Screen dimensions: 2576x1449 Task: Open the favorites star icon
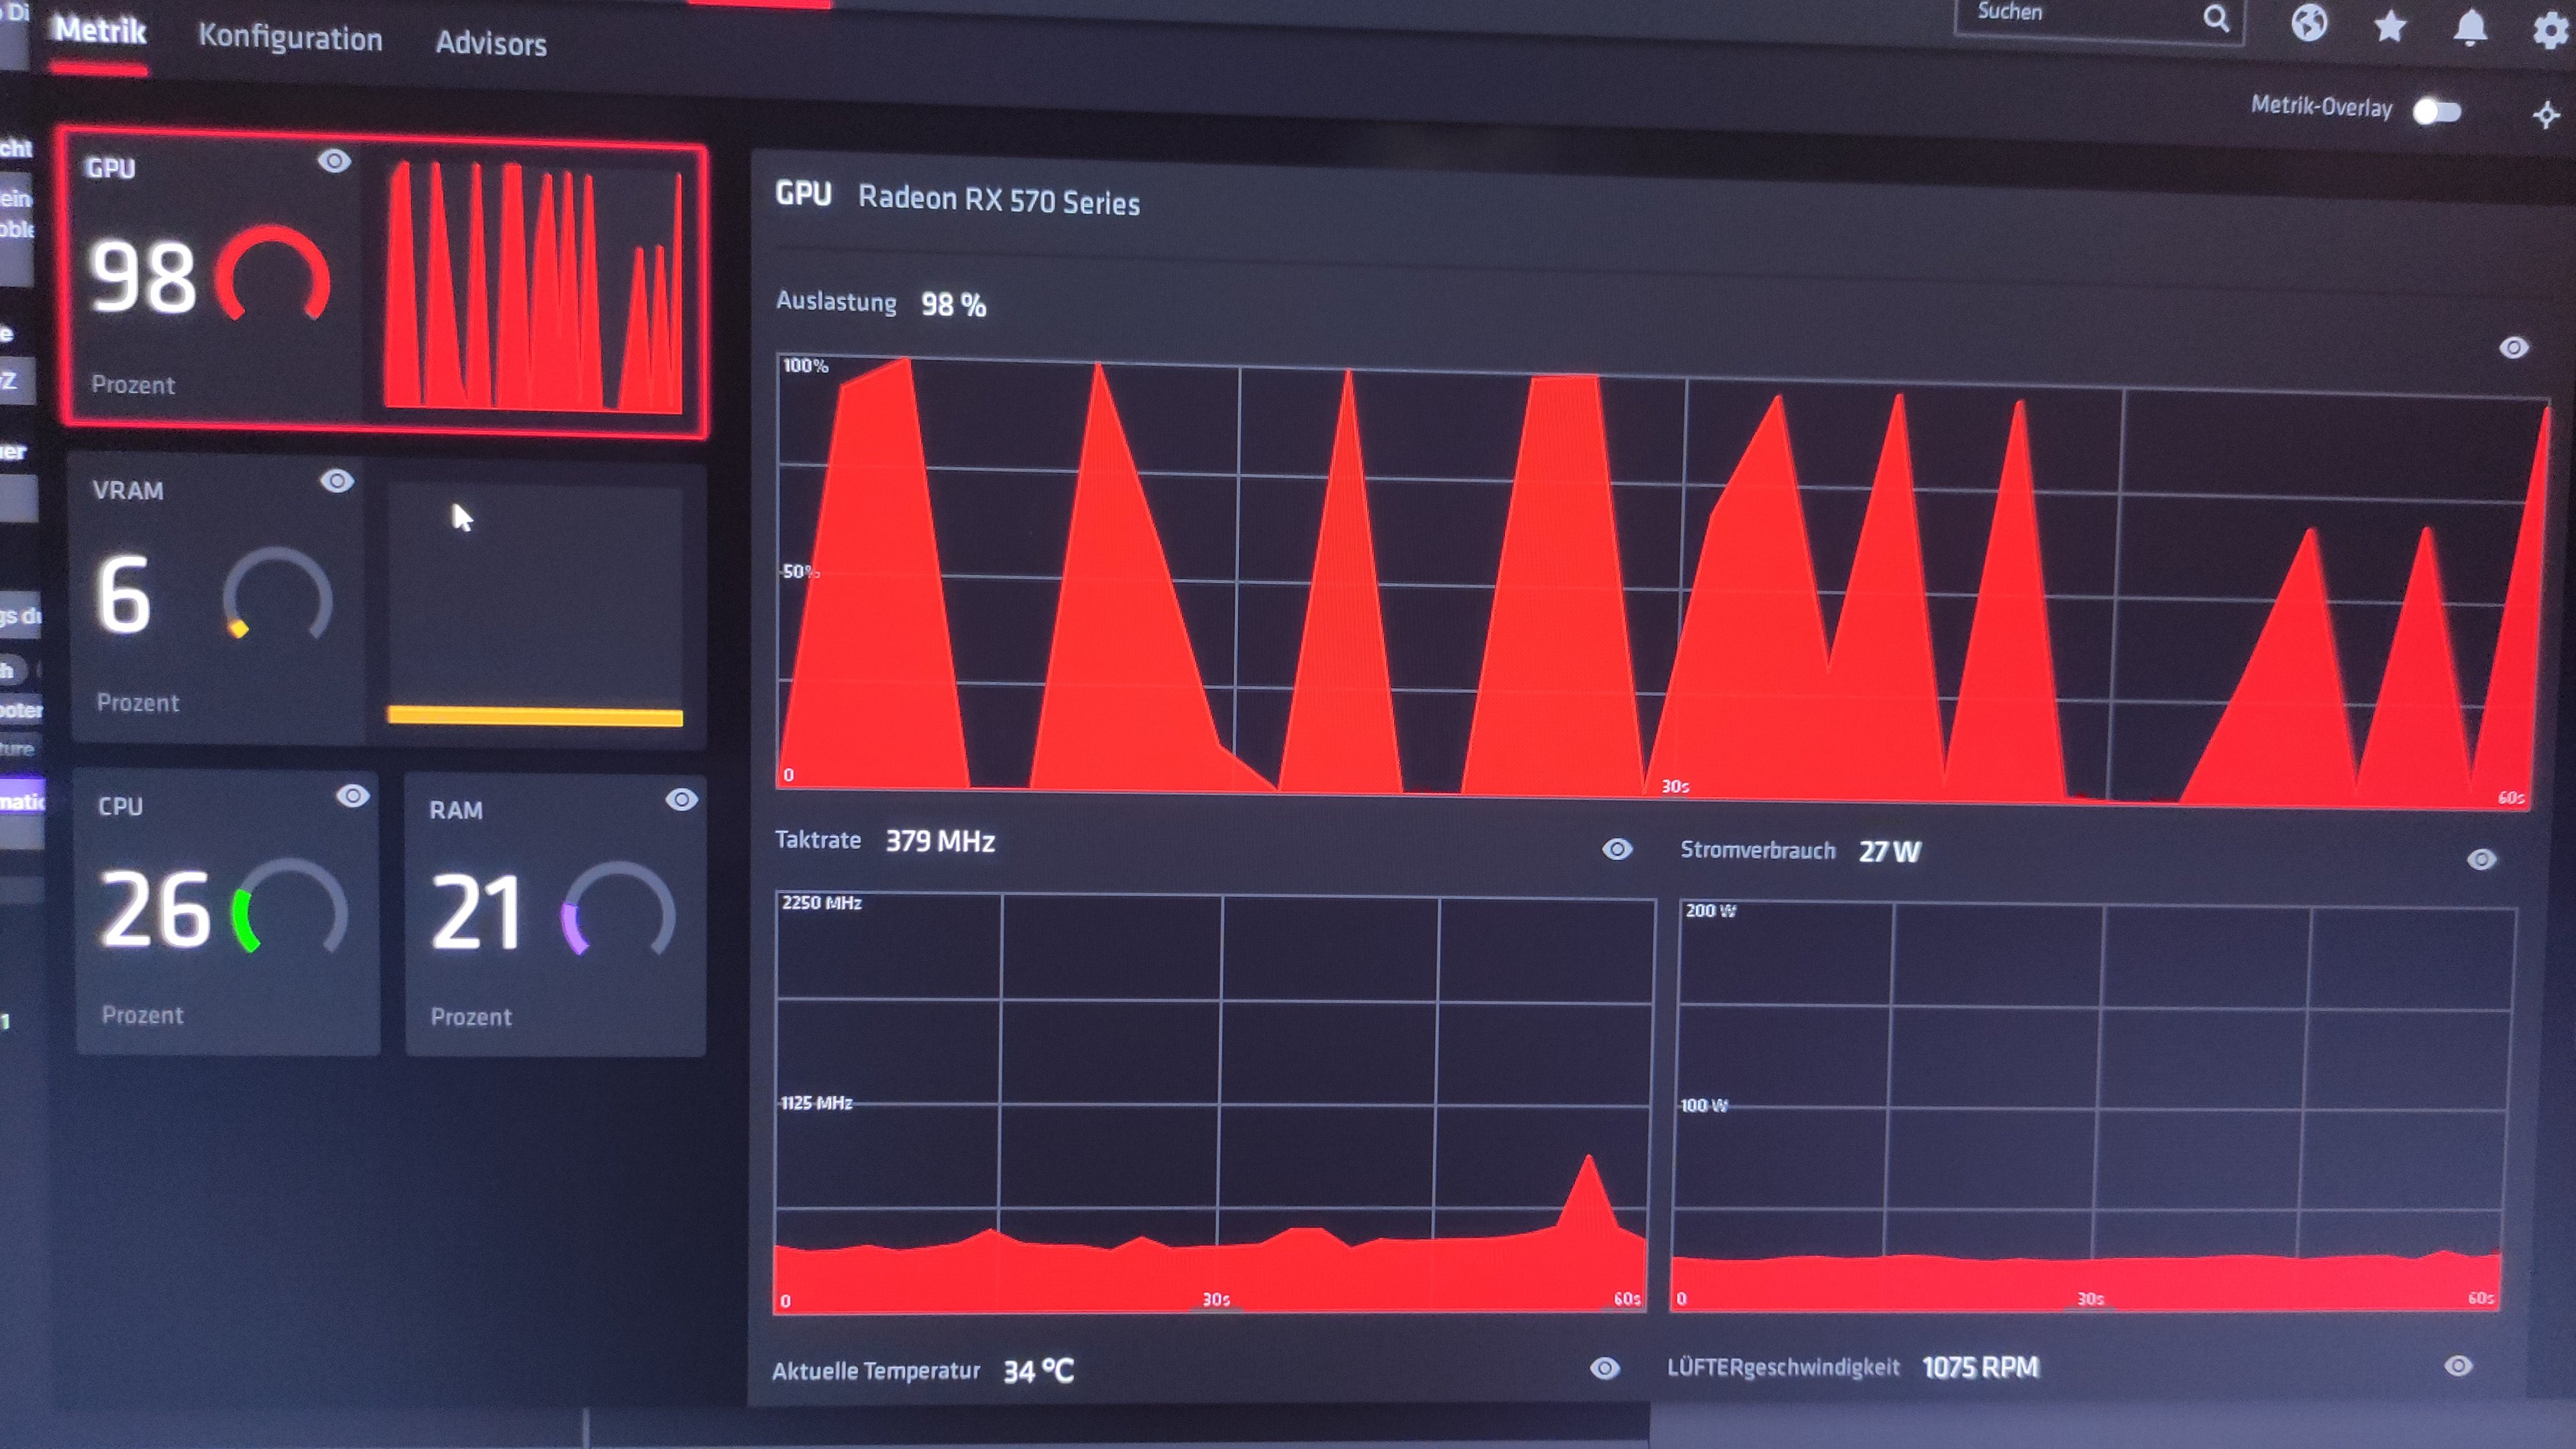[2390, 26]
